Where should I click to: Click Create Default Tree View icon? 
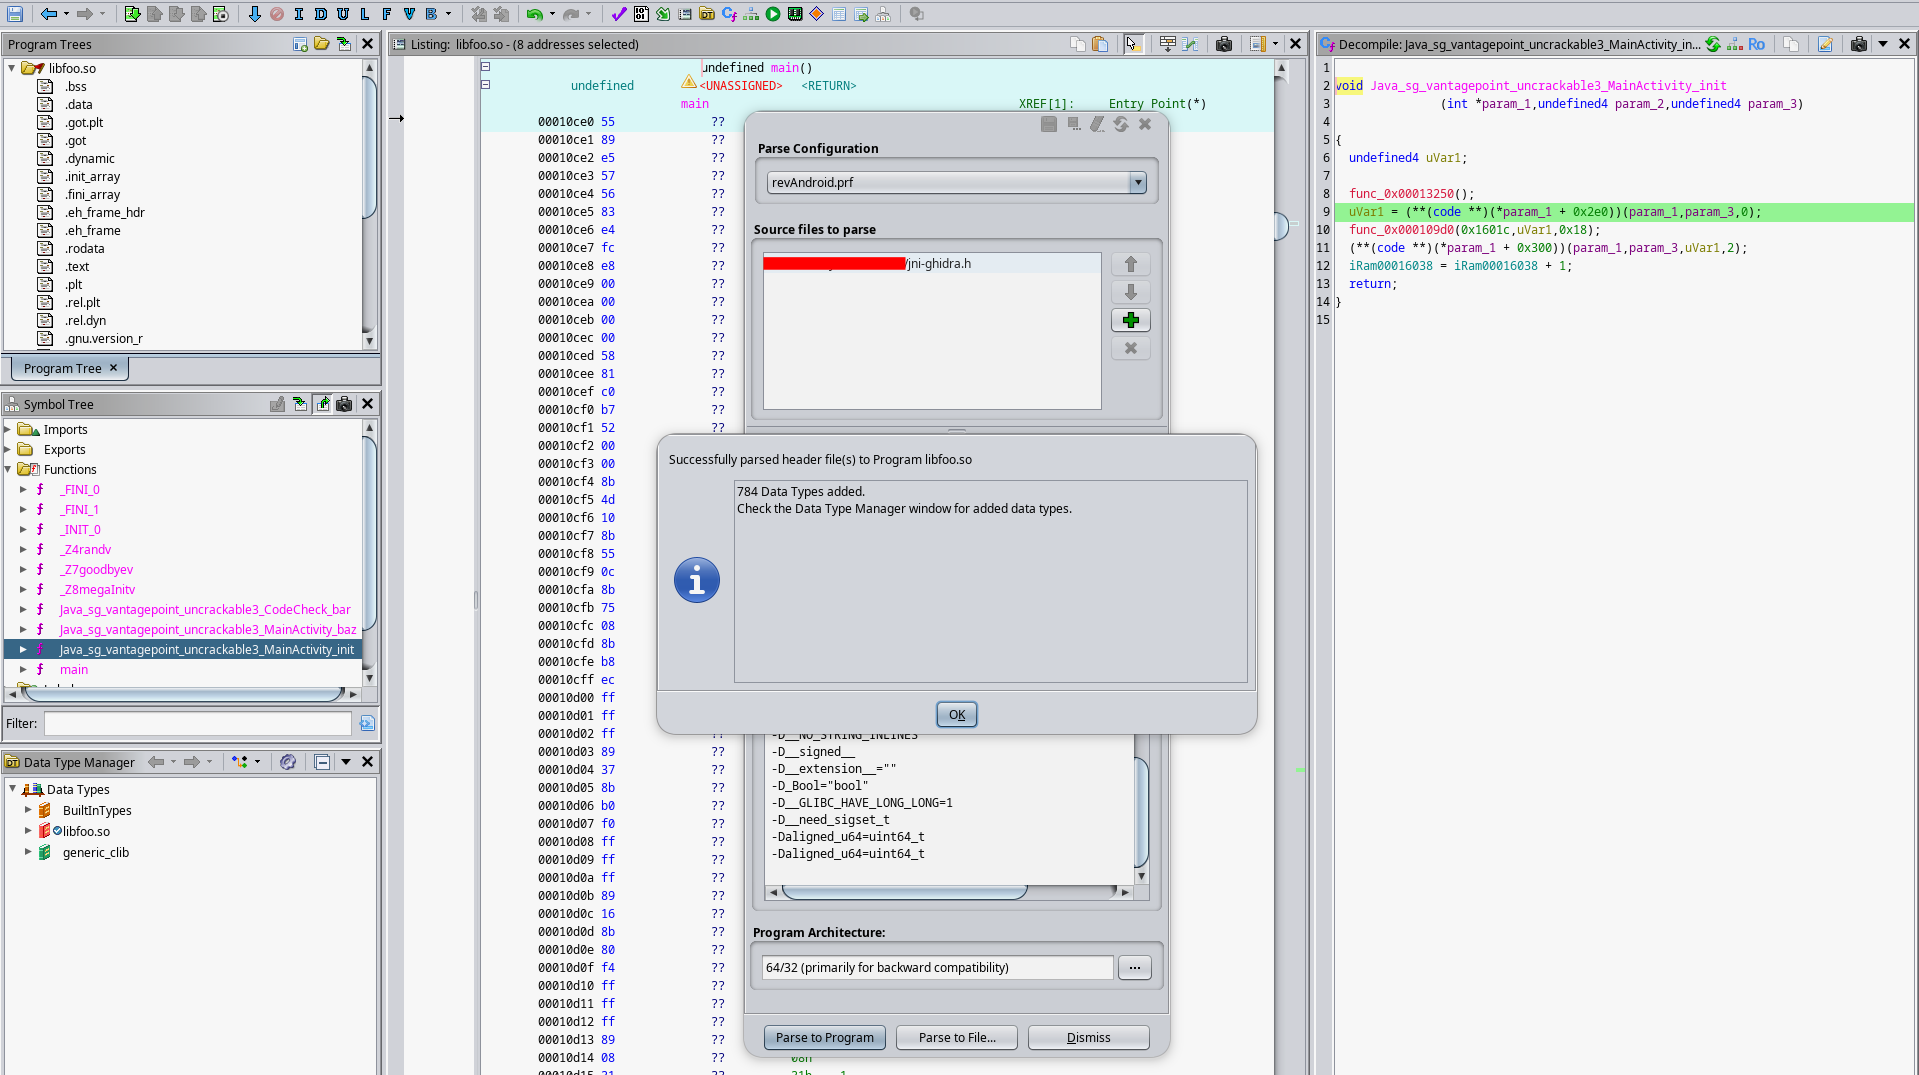299,44
